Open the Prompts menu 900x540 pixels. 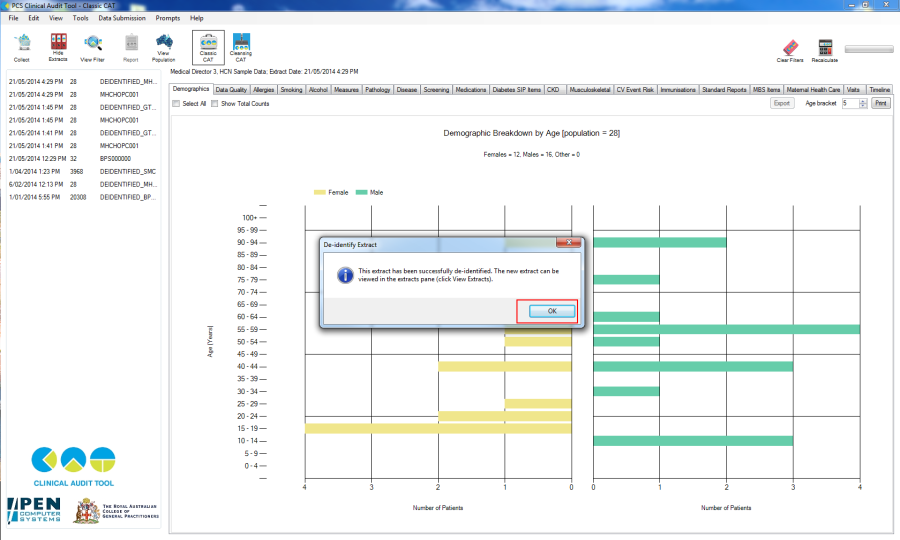click(x=168, y=18)
